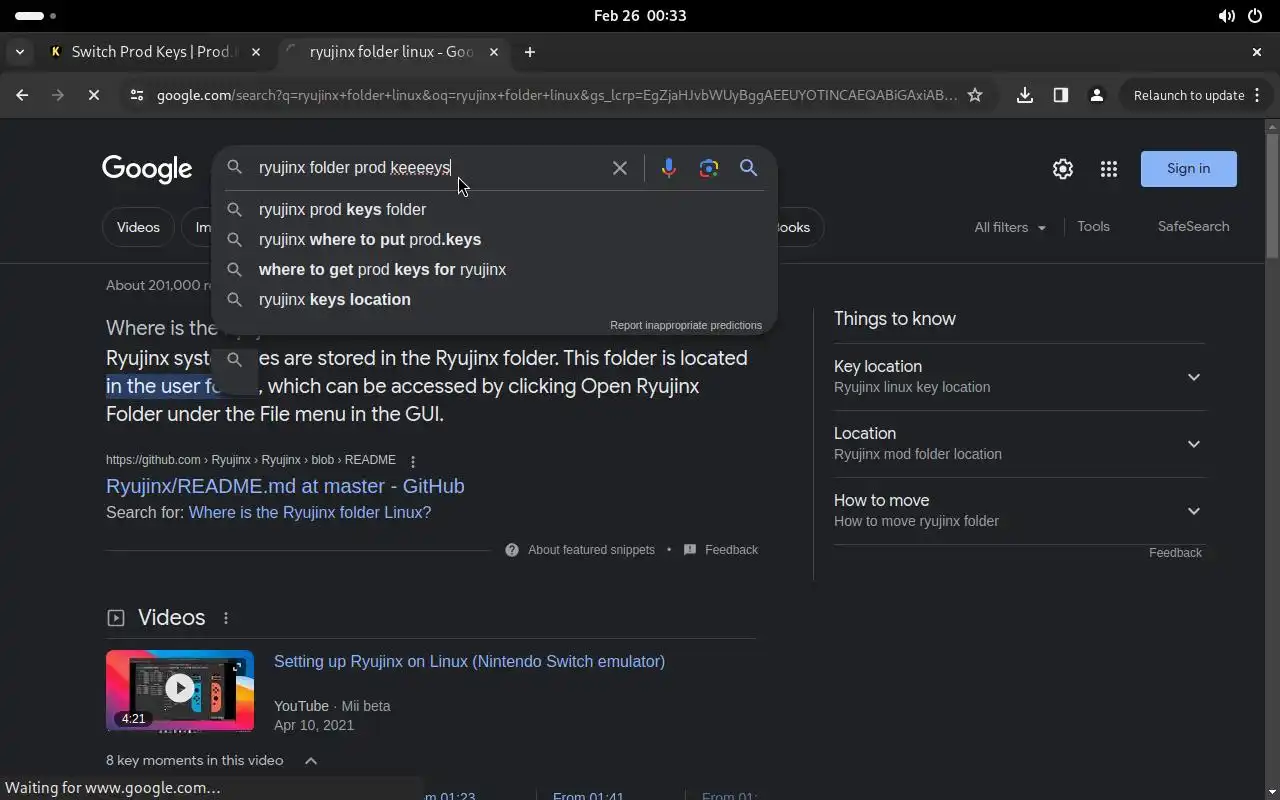Jump to key moment From 01:41
Screen dimensions: 1280x800
[x=588, y=796]
